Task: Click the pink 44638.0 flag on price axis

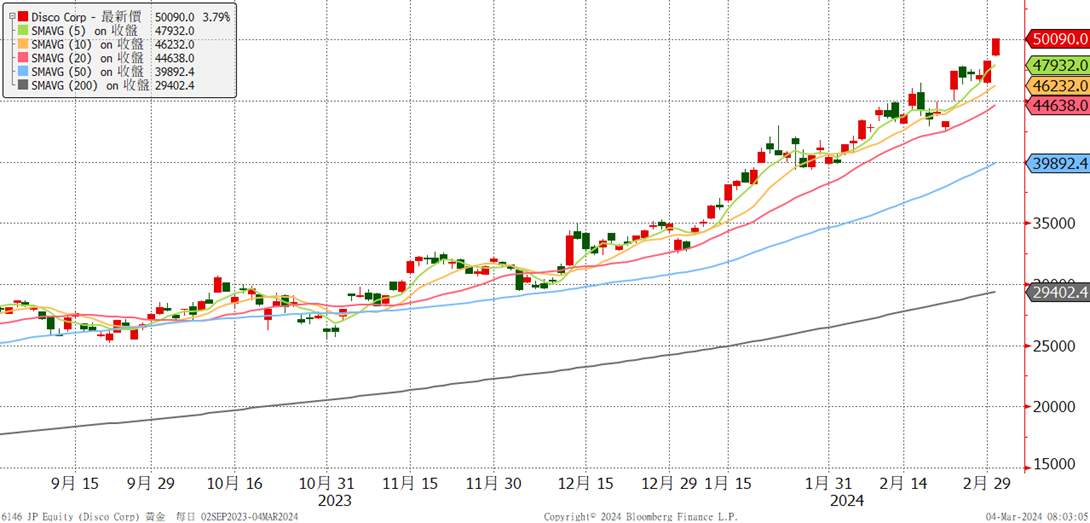Action: tap(1058, 105)
